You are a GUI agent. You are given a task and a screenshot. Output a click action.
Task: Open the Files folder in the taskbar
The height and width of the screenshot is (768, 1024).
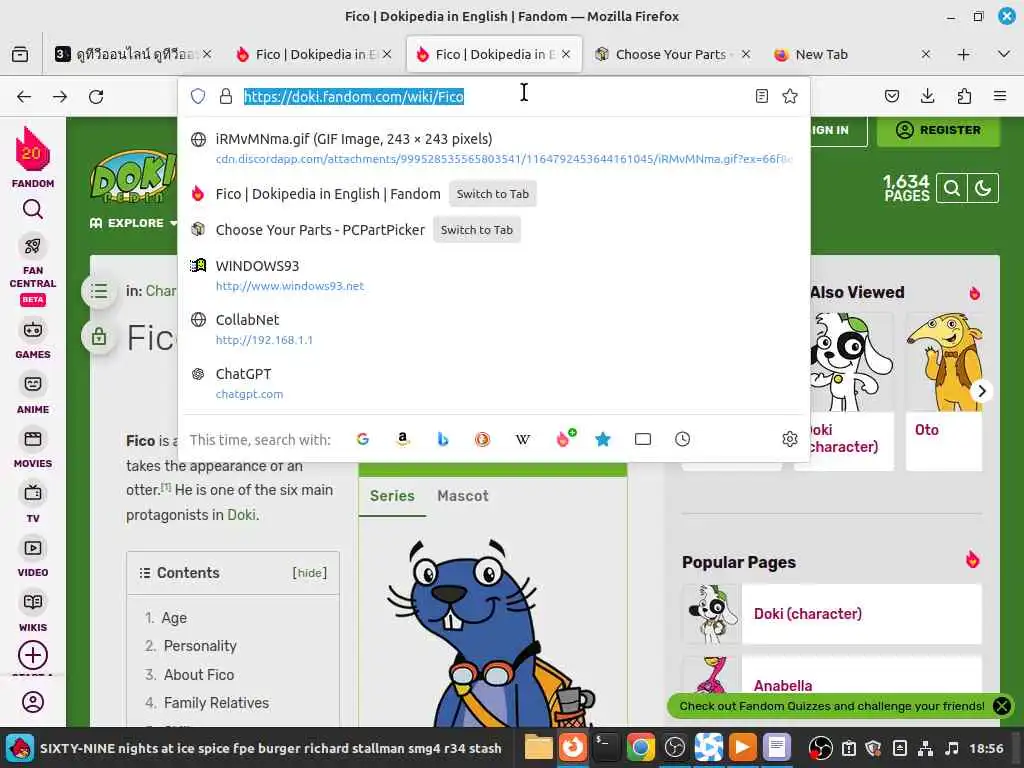pyautogui.click(x=538, y=747)
